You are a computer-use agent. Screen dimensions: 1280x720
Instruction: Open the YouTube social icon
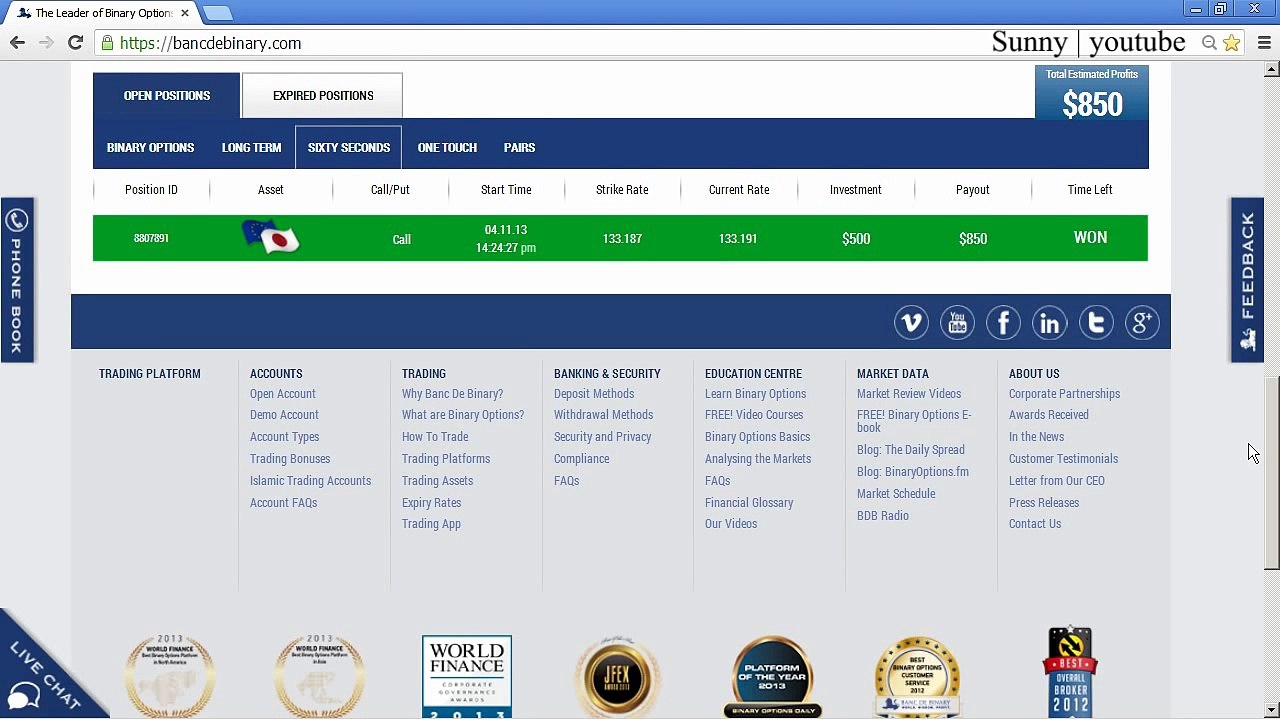[957, 323]
